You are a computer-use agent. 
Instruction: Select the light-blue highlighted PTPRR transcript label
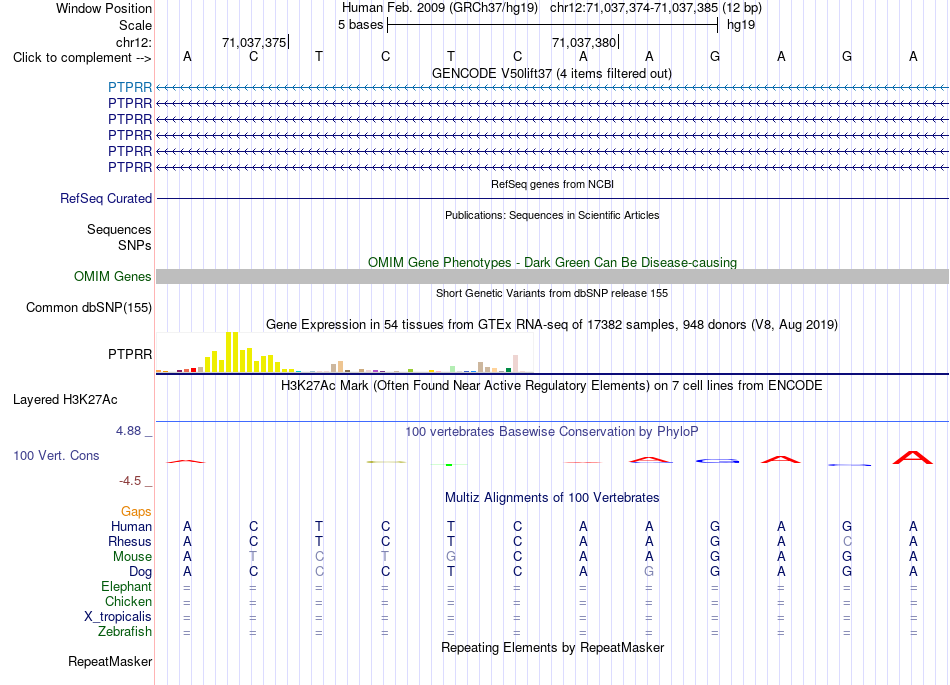pos(130,87)
